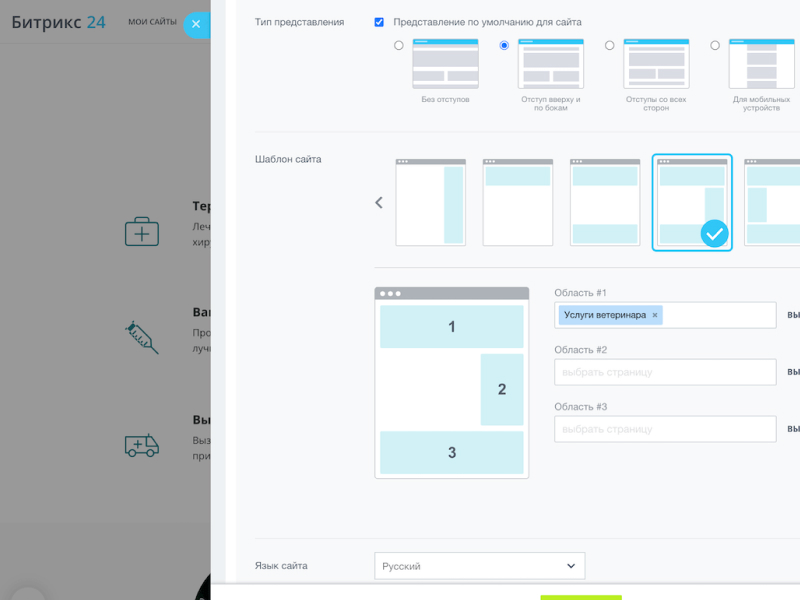
Task: Remove the 'Услуги ветеринара' tag
Action: click(655, 315)
